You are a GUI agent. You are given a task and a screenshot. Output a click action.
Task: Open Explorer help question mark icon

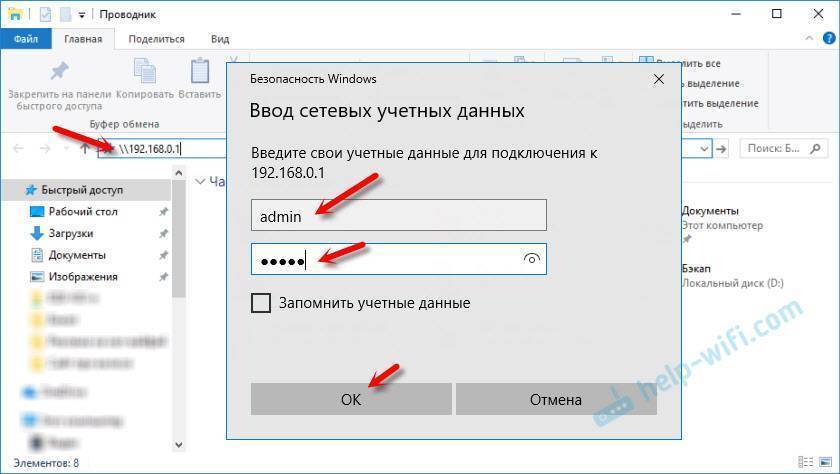pyautogui.click(x=829, y=39)
